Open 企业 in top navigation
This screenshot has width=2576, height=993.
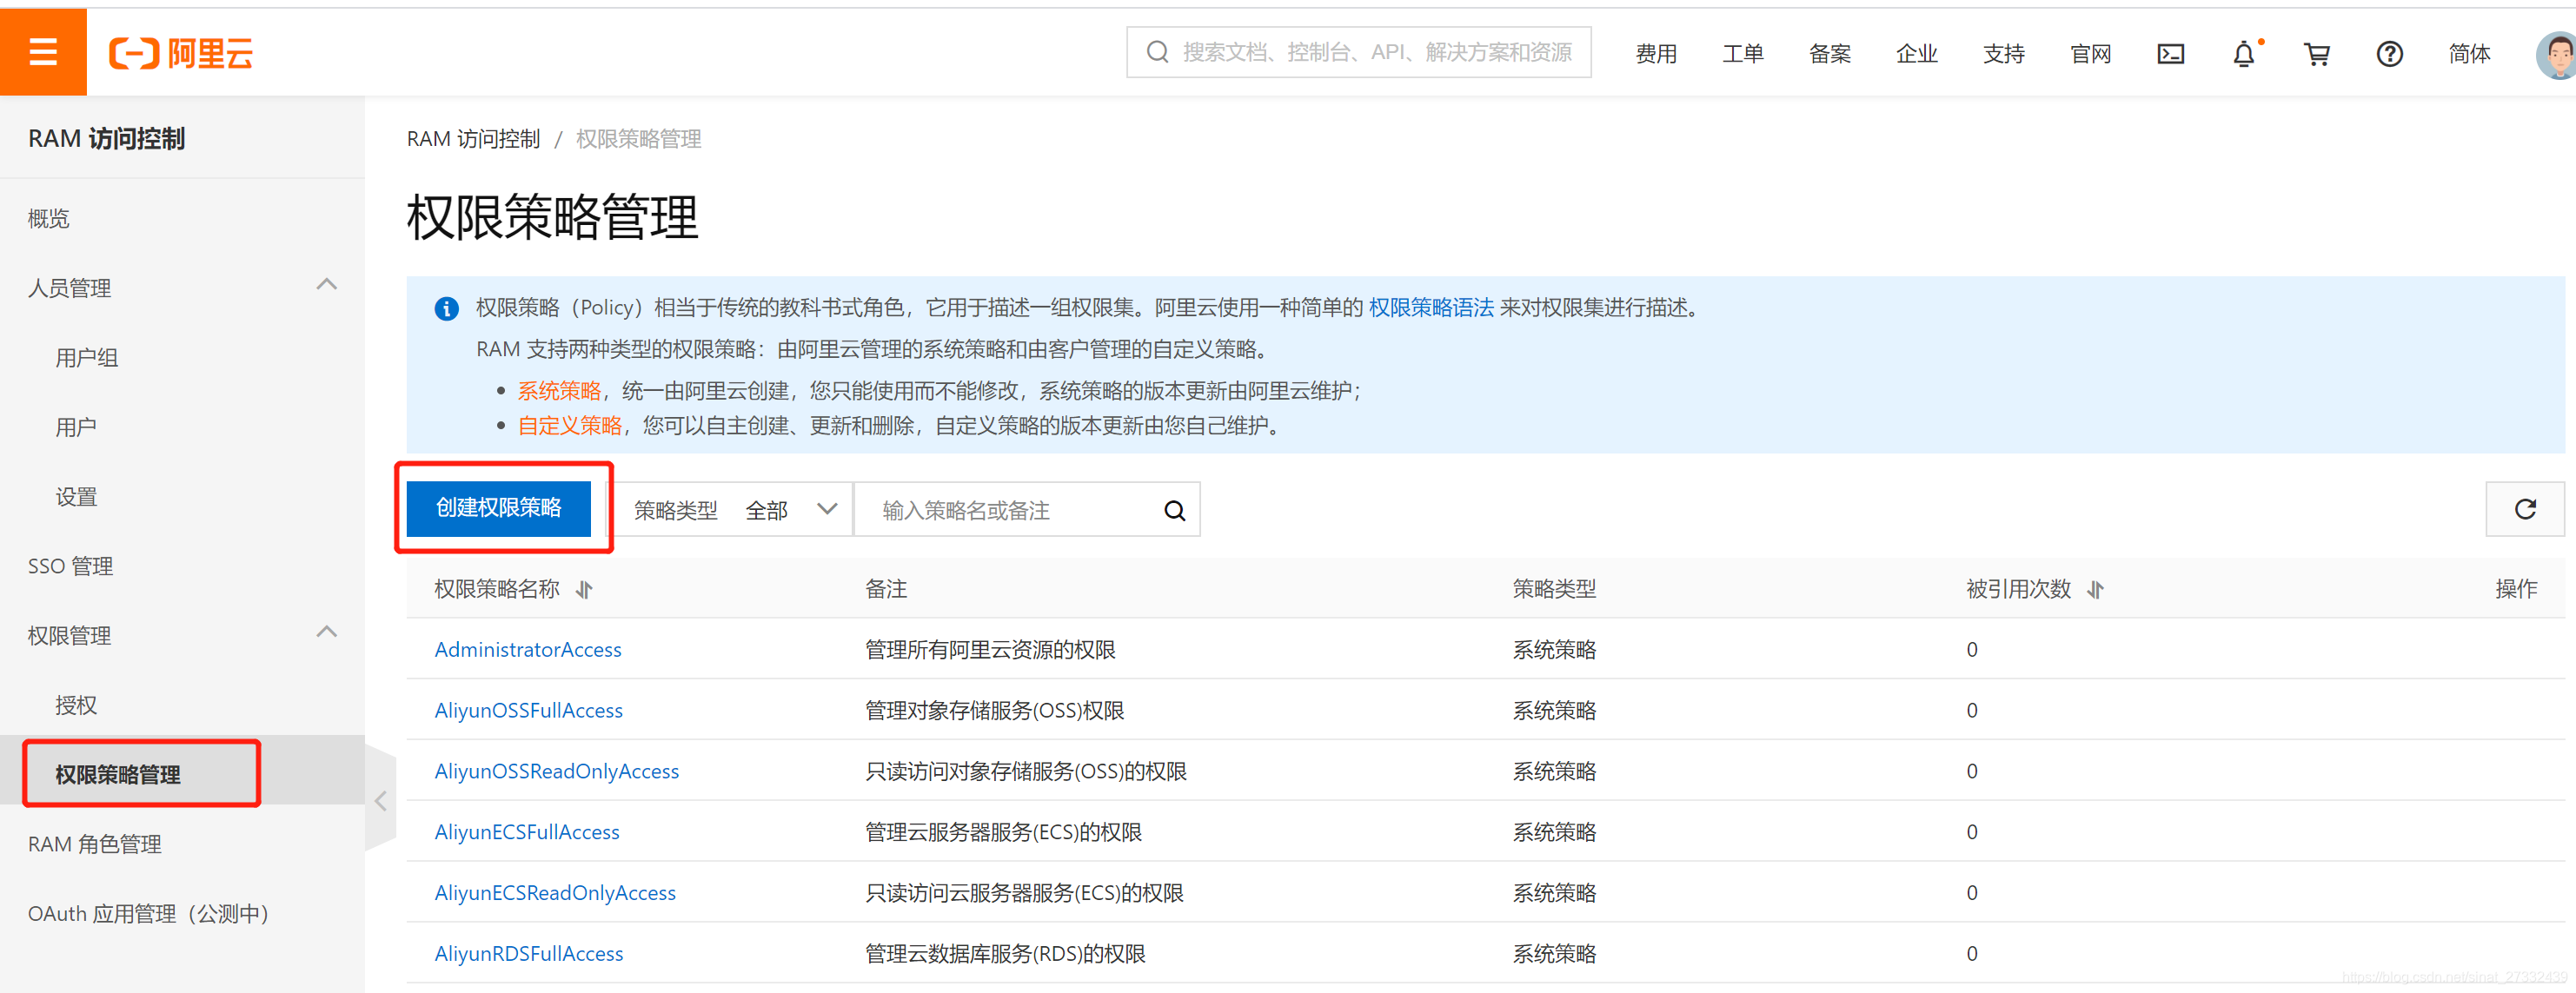tap(1917, 54)
